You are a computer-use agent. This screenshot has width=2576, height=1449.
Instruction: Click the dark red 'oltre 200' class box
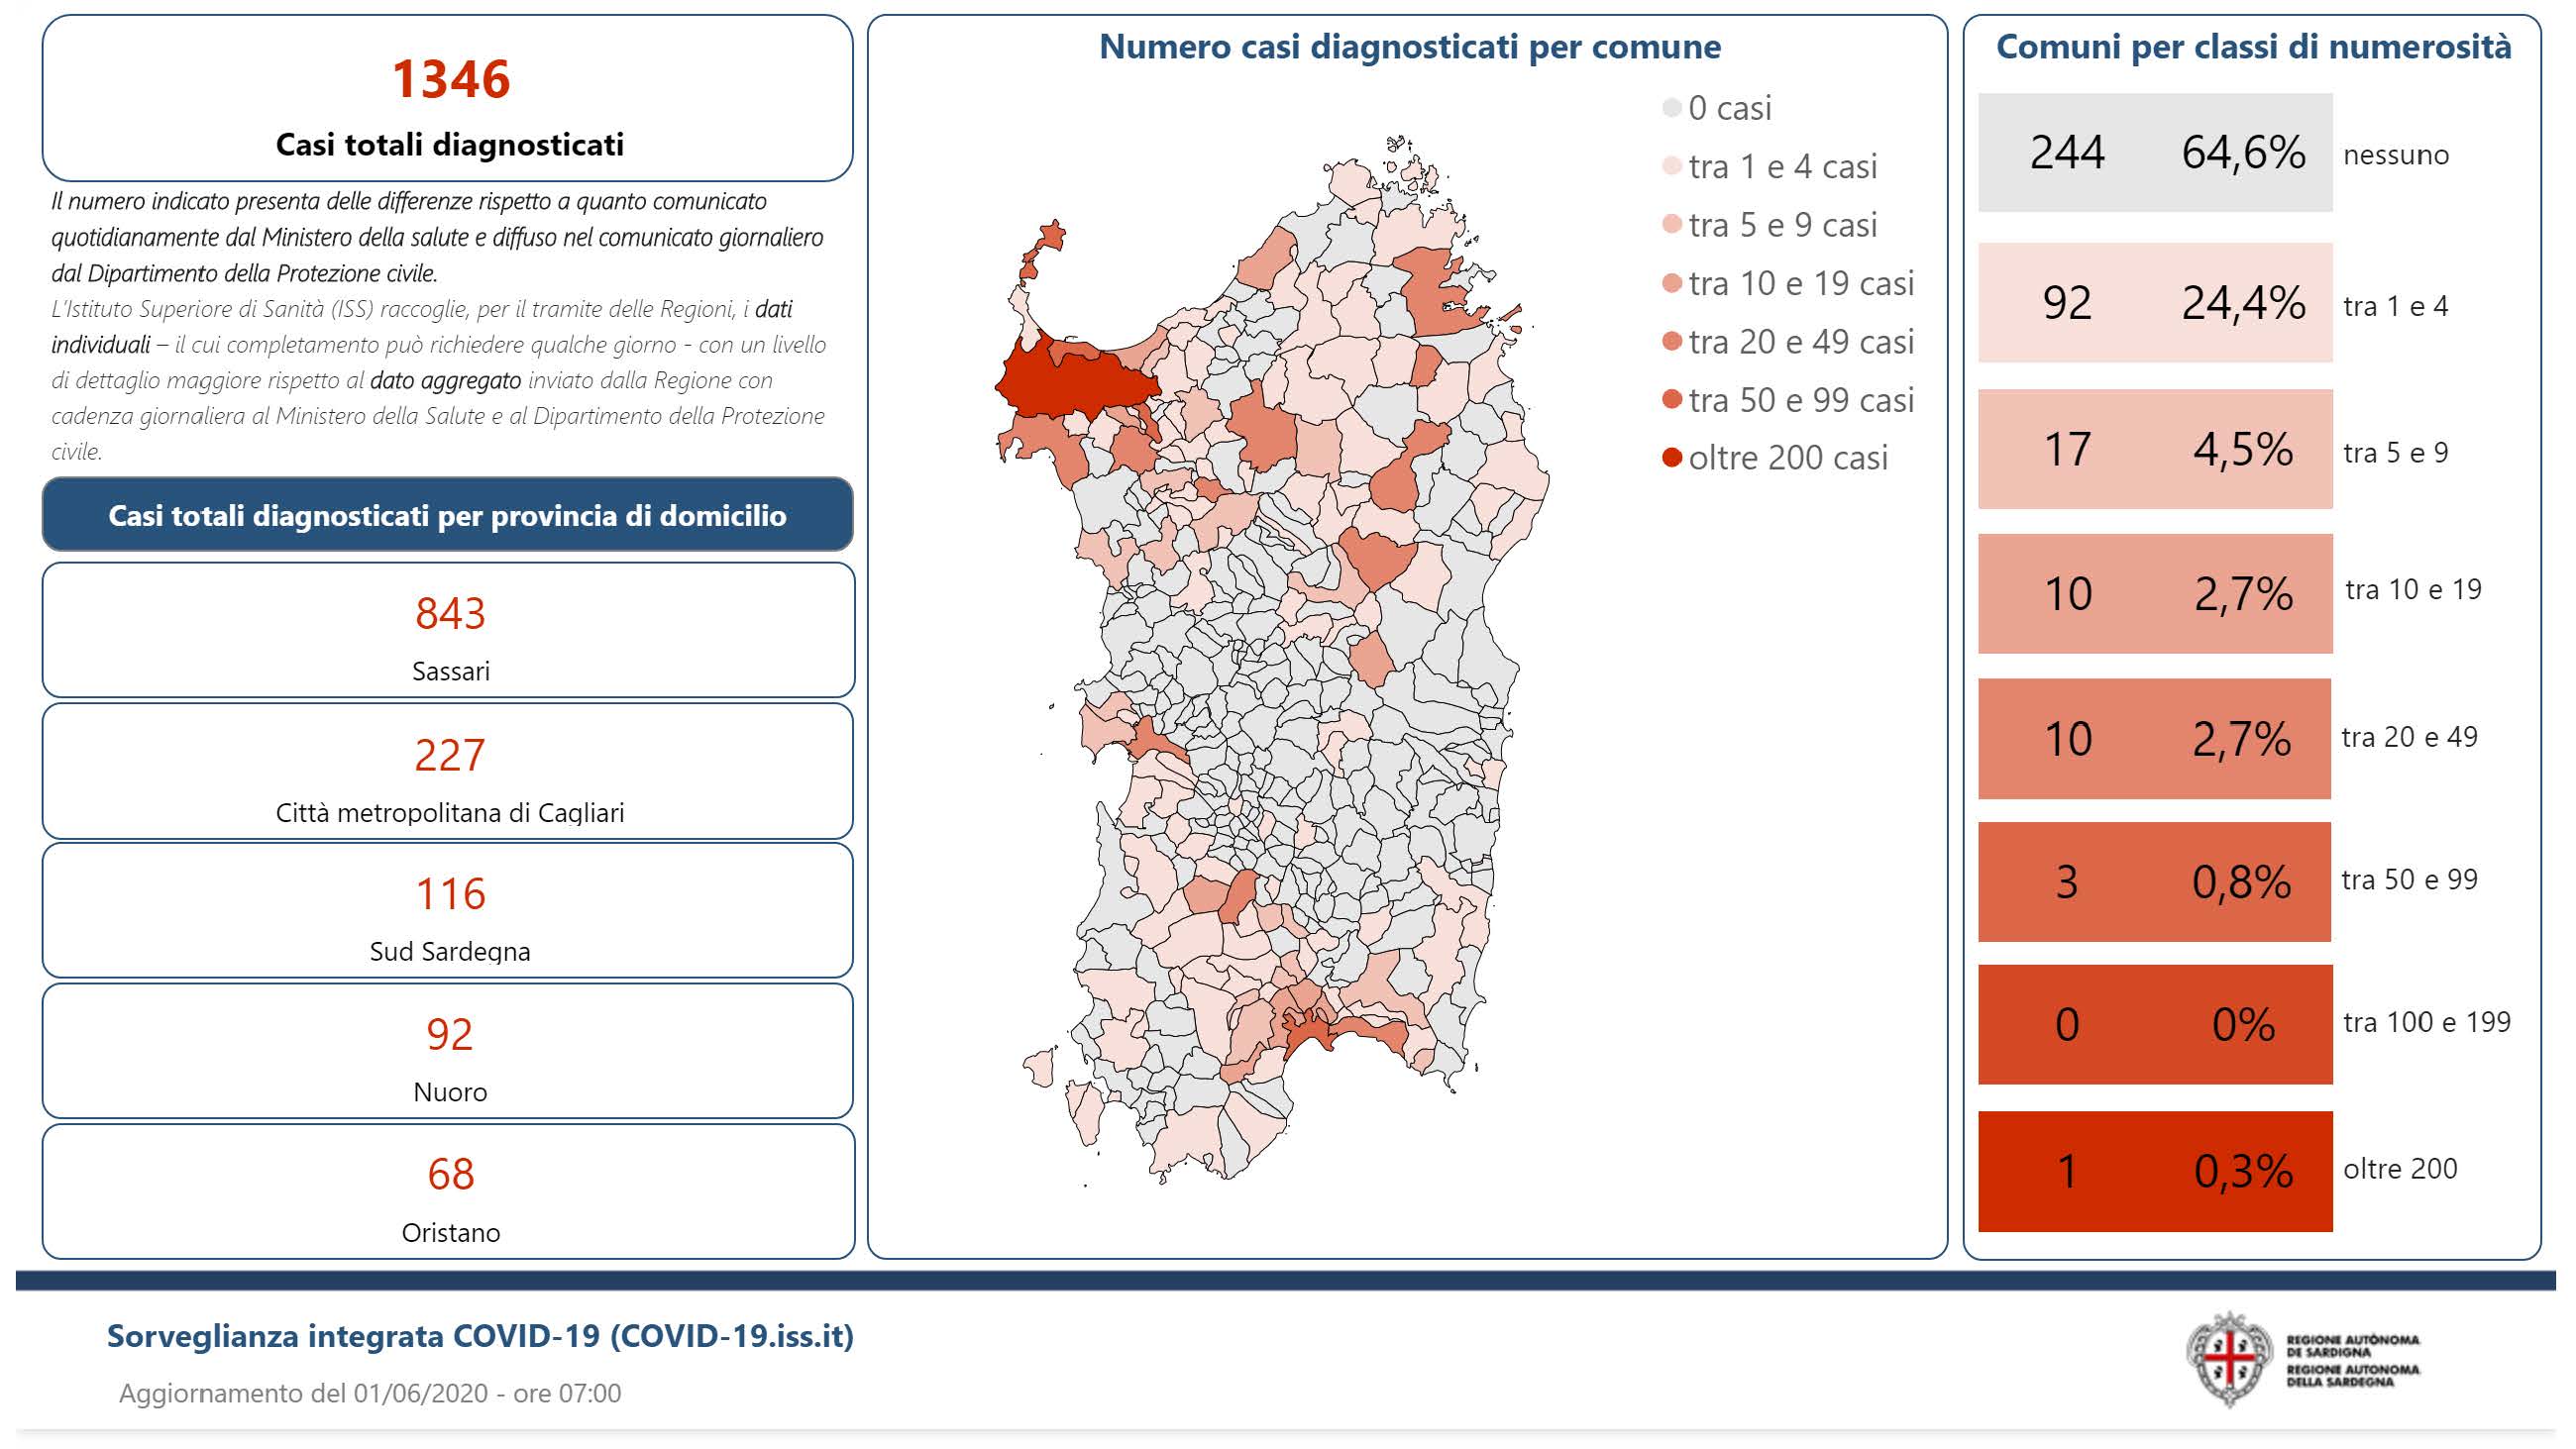pyautogui.click(x=2154, y=1170)
